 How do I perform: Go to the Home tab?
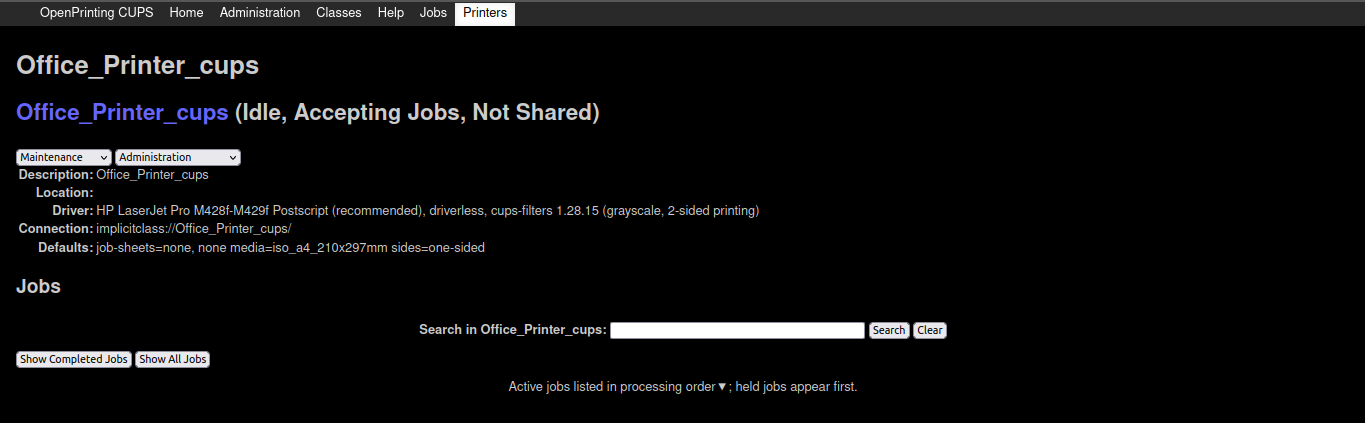tap(186, 13)
